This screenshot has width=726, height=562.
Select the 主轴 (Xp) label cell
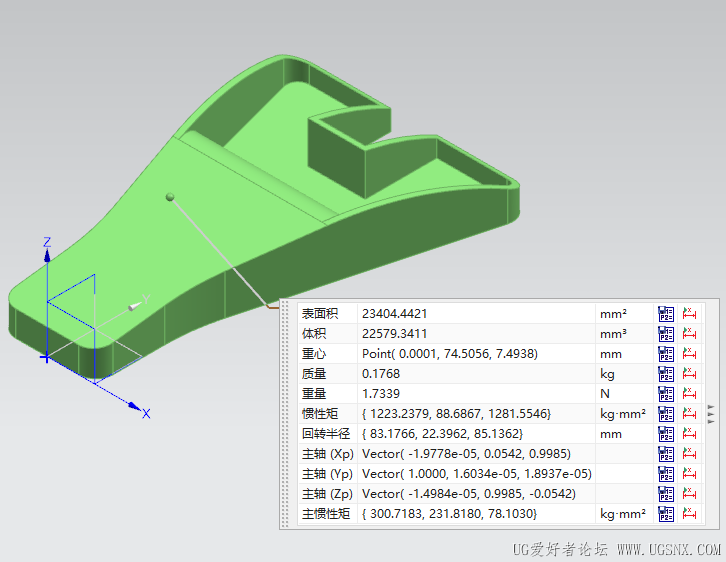[328, 454]
